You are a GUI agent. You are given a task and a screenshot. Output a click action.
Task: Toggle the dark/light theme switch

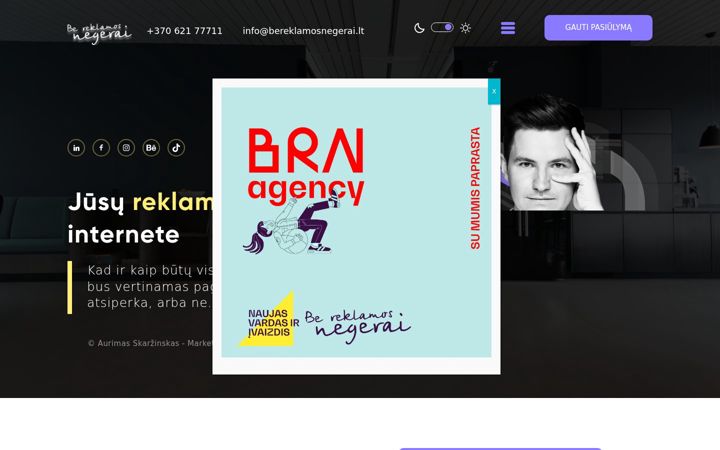point(442,28)
